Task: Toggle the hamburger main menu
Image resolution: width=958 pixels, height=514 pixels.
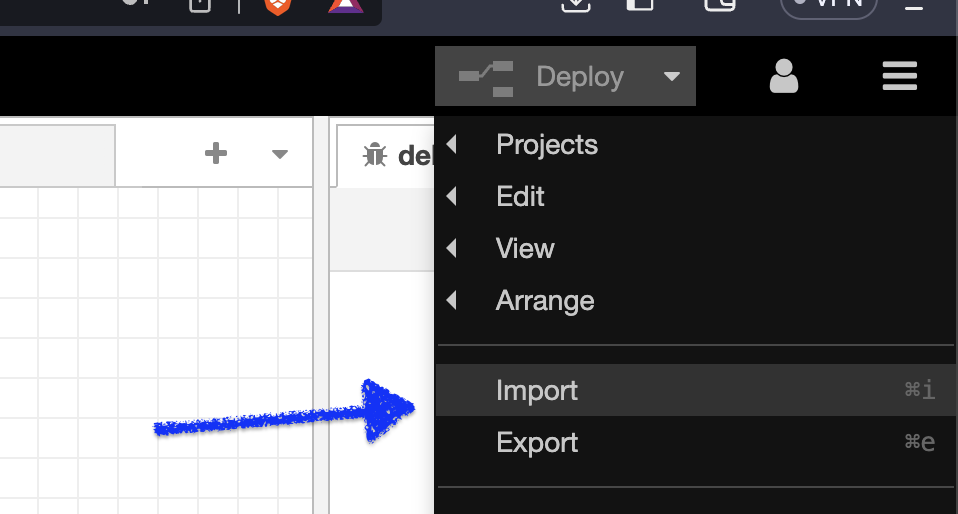Action: [x=899, y=77]
